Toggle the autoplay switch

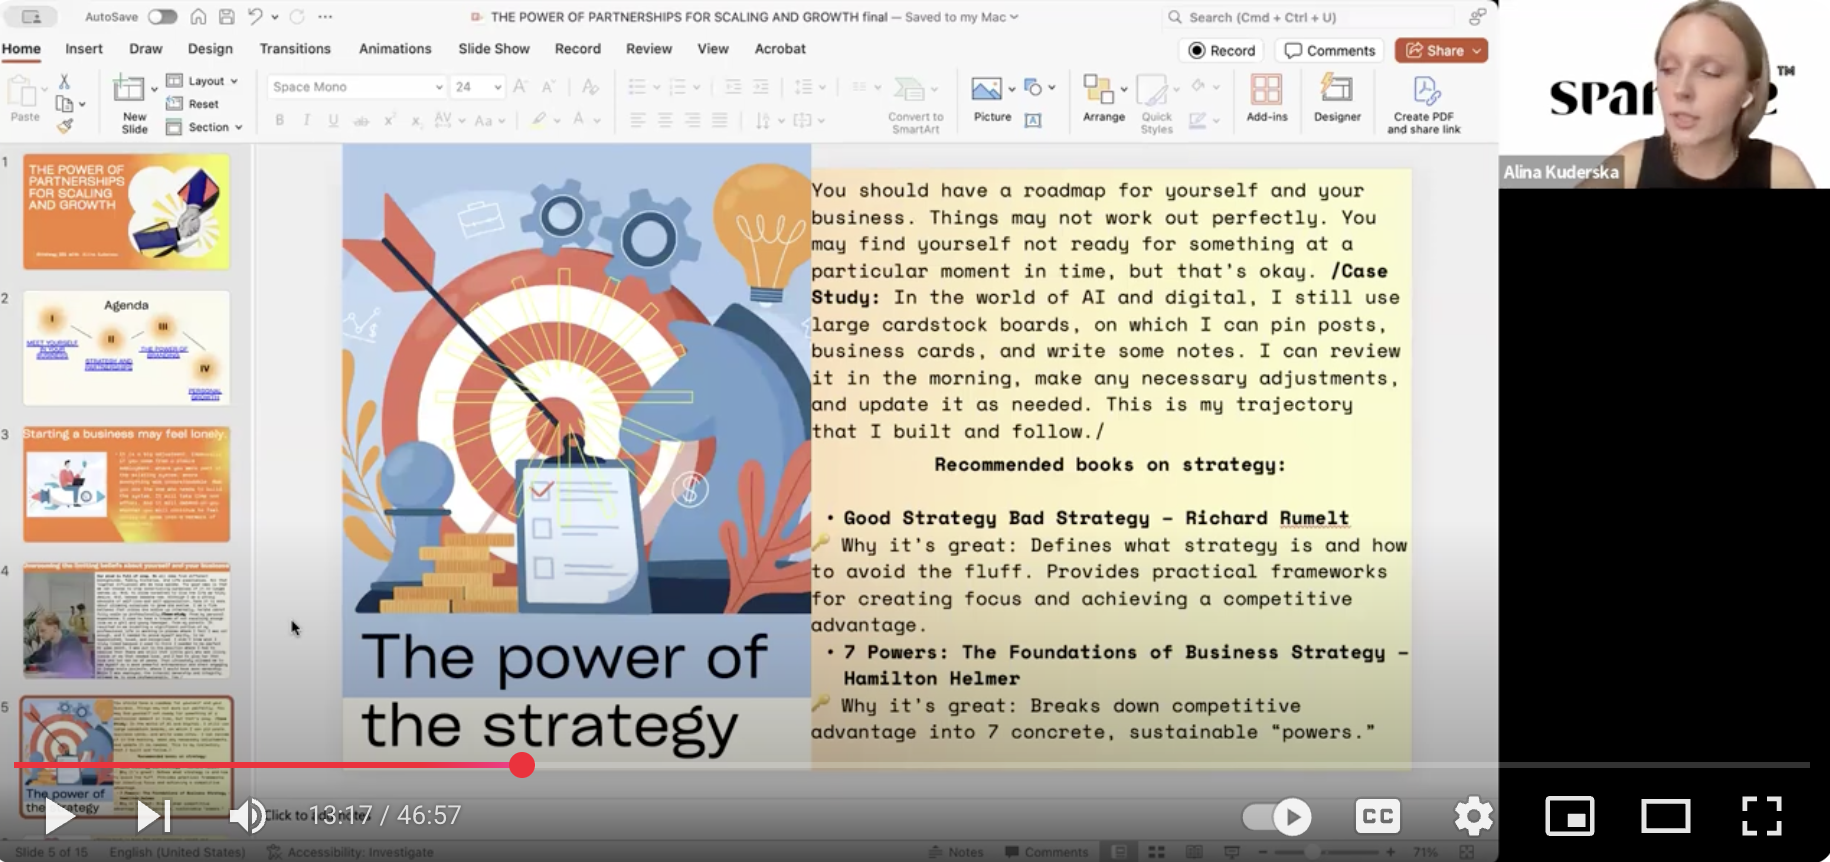point(1277,817)
